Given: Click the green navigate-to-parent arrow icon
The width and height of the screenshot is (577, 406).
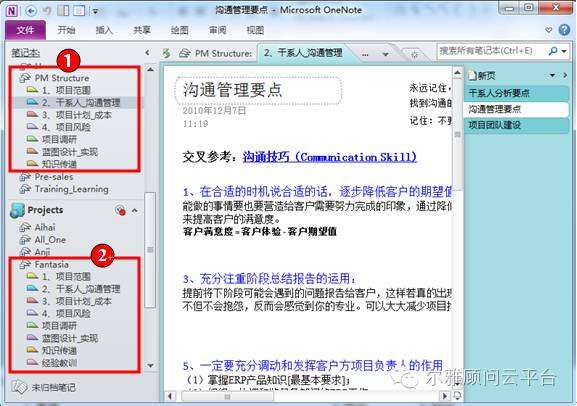Looking at the screenshot, I should (x=167, y=53).
